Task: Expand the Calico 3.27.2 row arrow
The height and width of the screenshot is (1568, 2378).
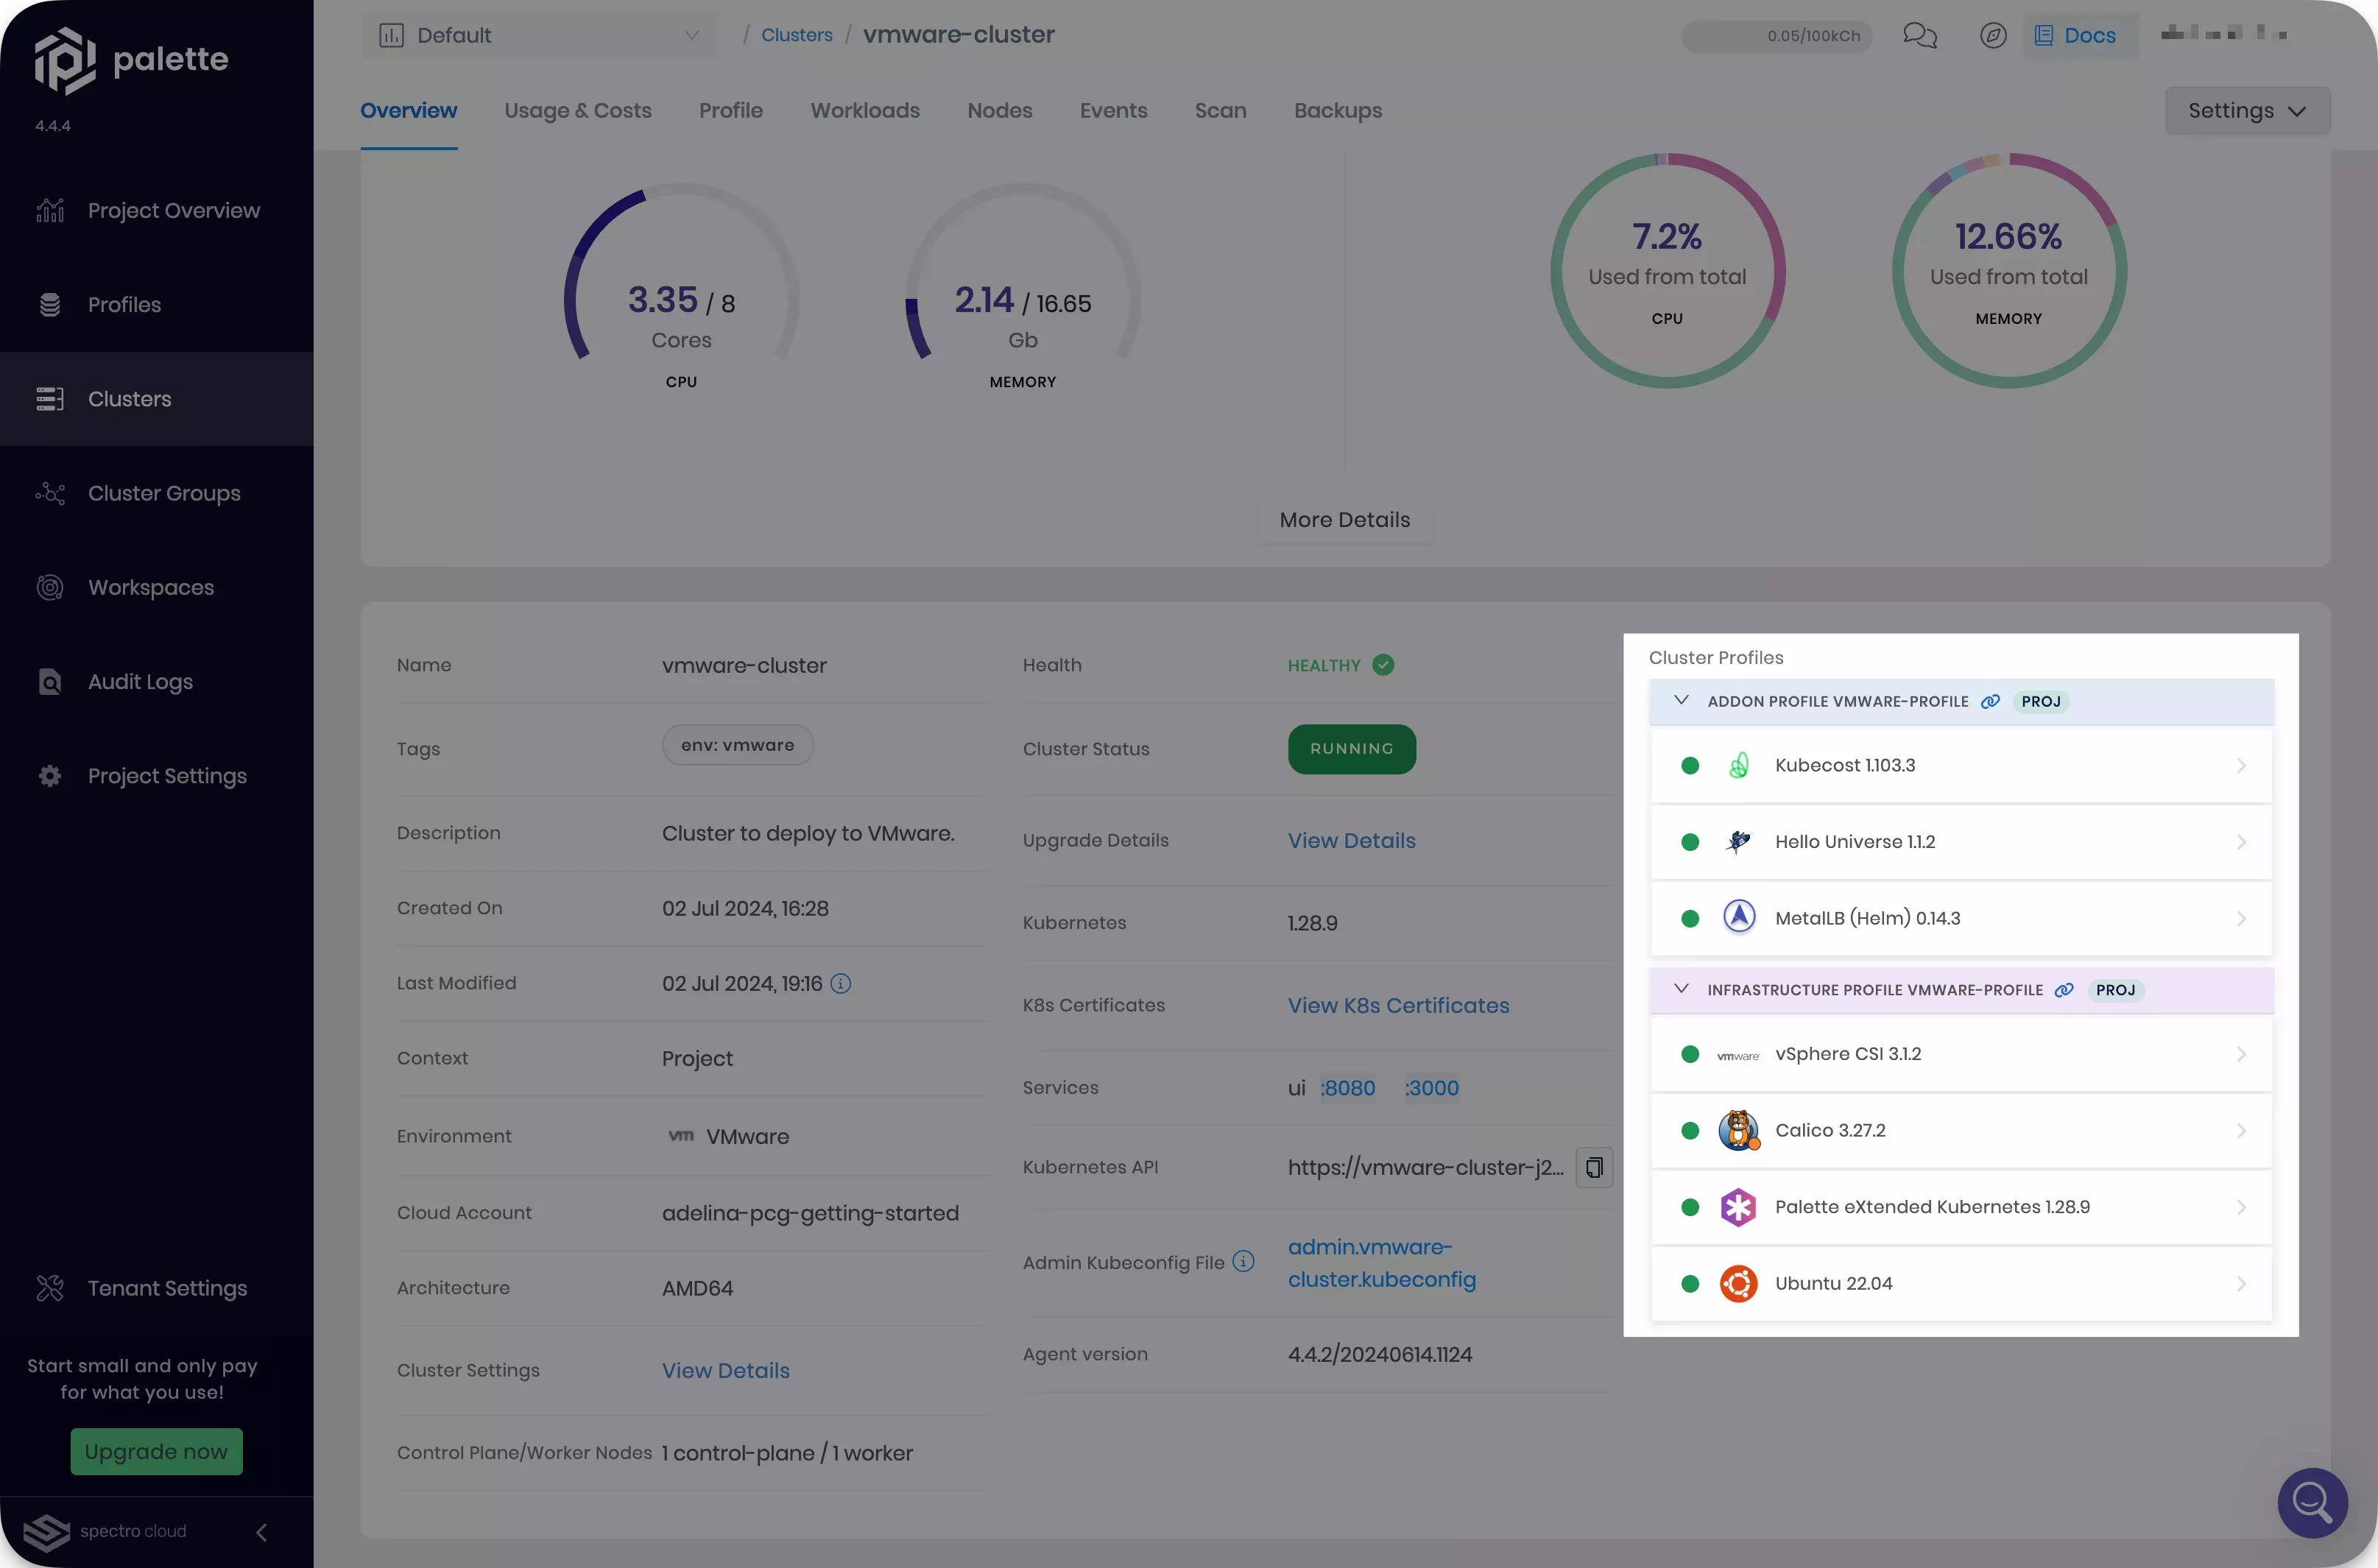Action: (2241, 1131)
